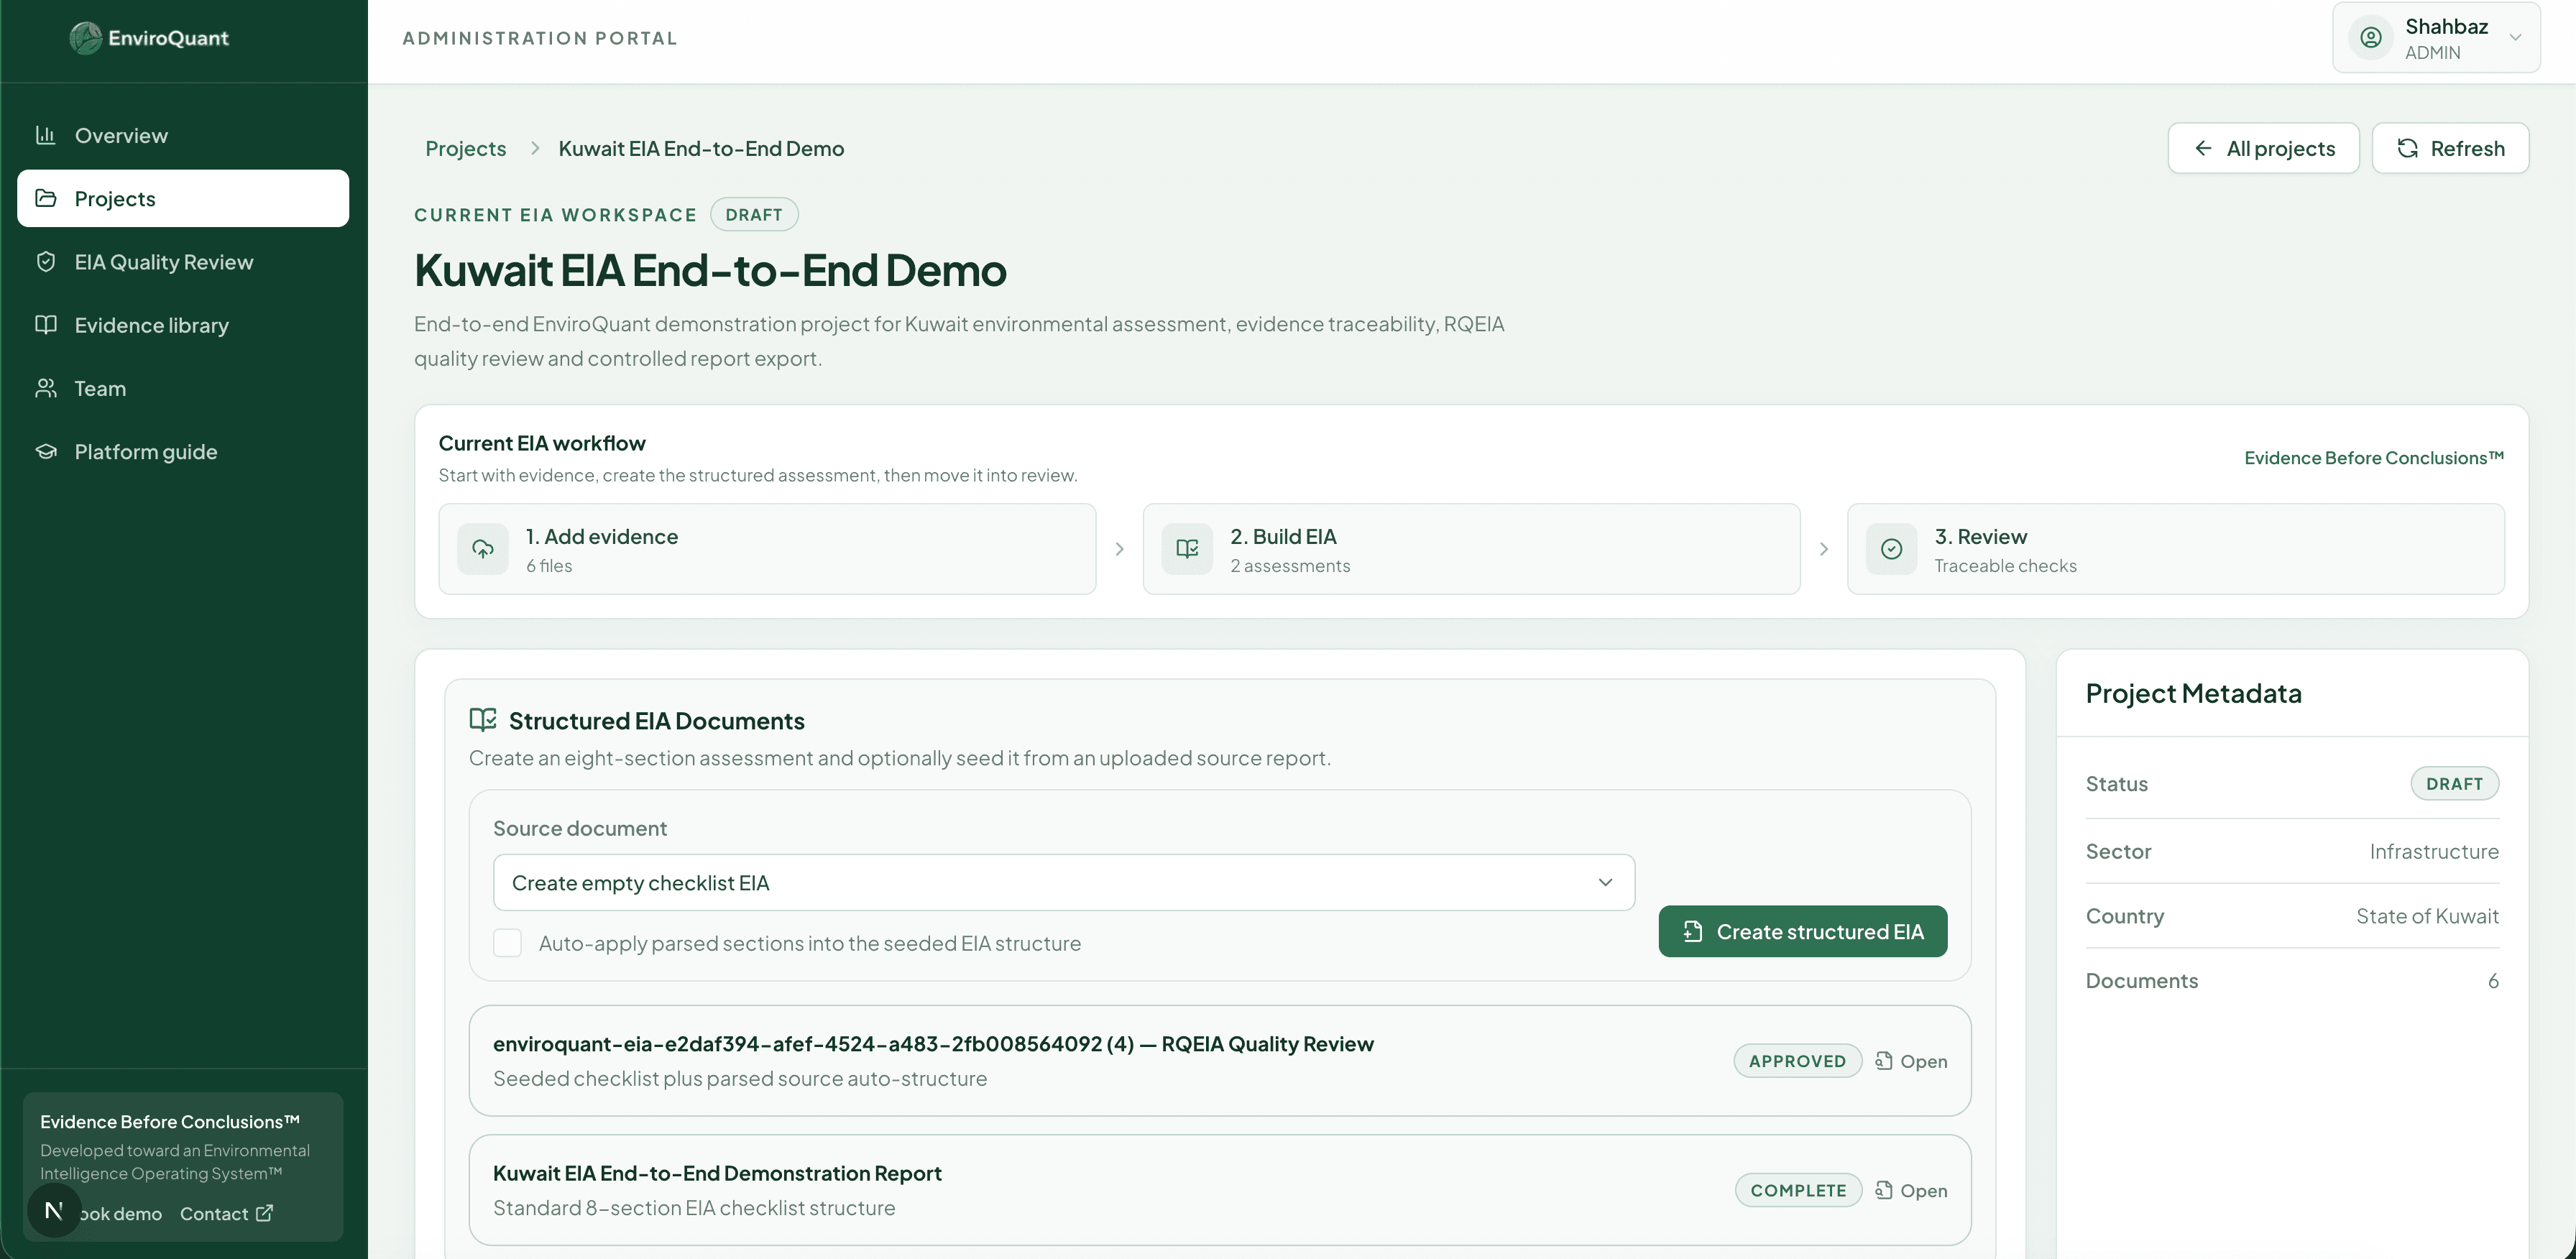Image resolution: width=2576 pixels, height=1259 pixels.
Task: Click the All projects button
Action: (2263, 148)
